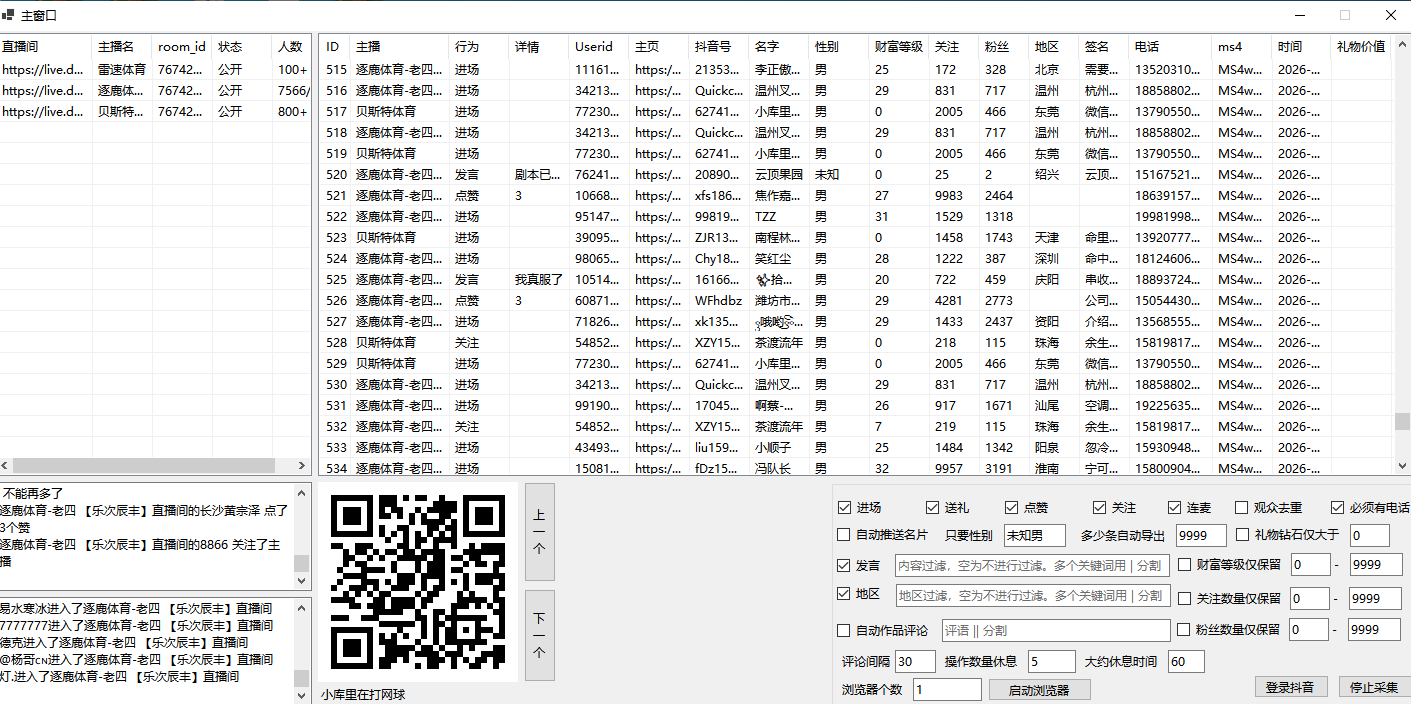Viewport: 1411px width, 704px height.
Task: Toggle the 发言 checkbox
Action: (844, 565)
